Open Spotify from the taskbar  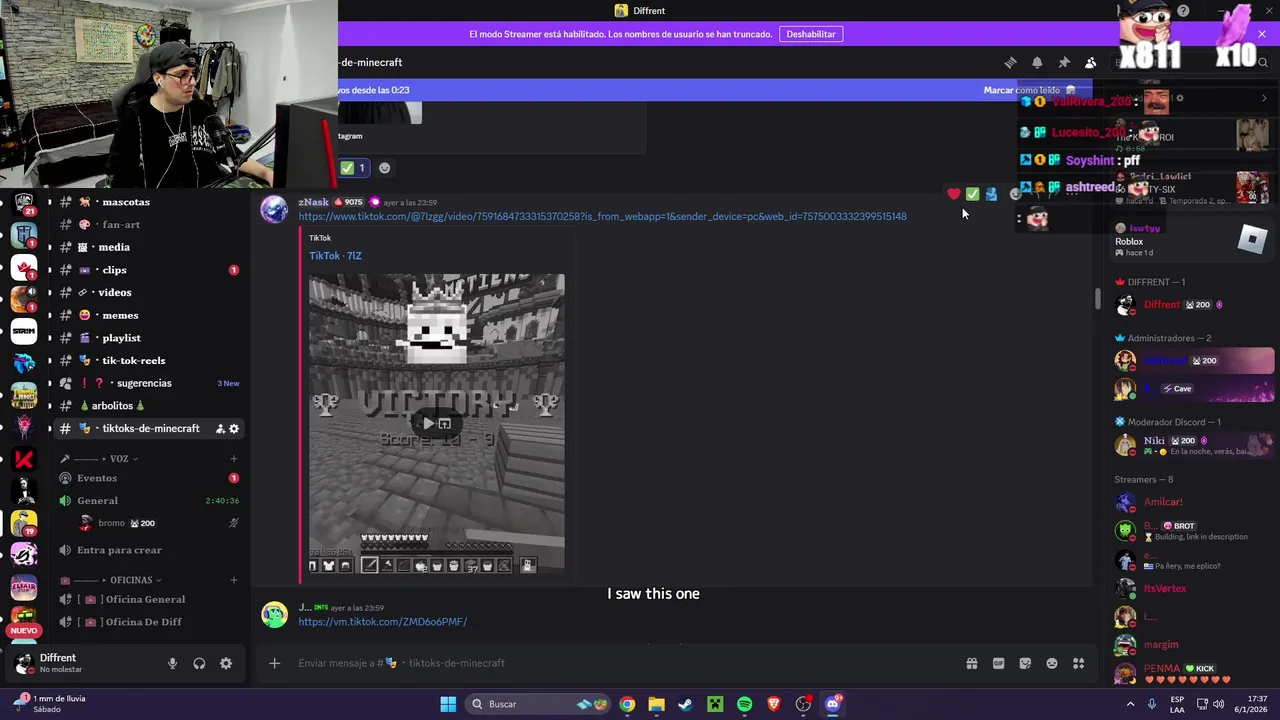pos(745,704)
